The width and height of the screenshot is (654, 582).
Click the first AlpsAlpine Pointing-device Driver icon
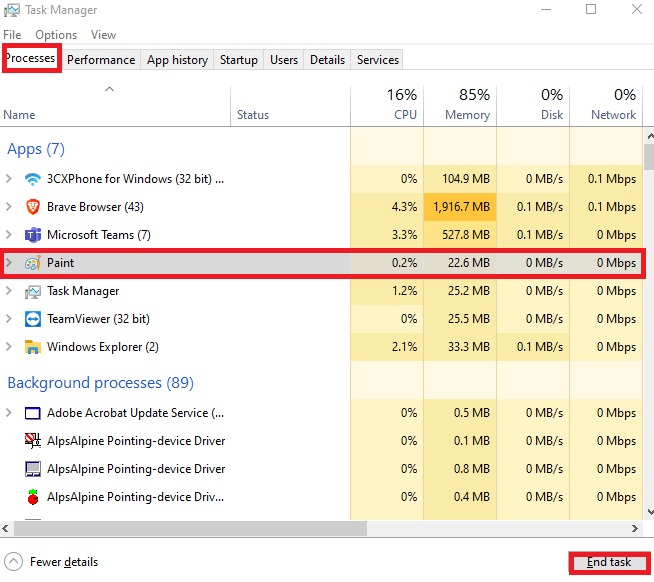33,441
